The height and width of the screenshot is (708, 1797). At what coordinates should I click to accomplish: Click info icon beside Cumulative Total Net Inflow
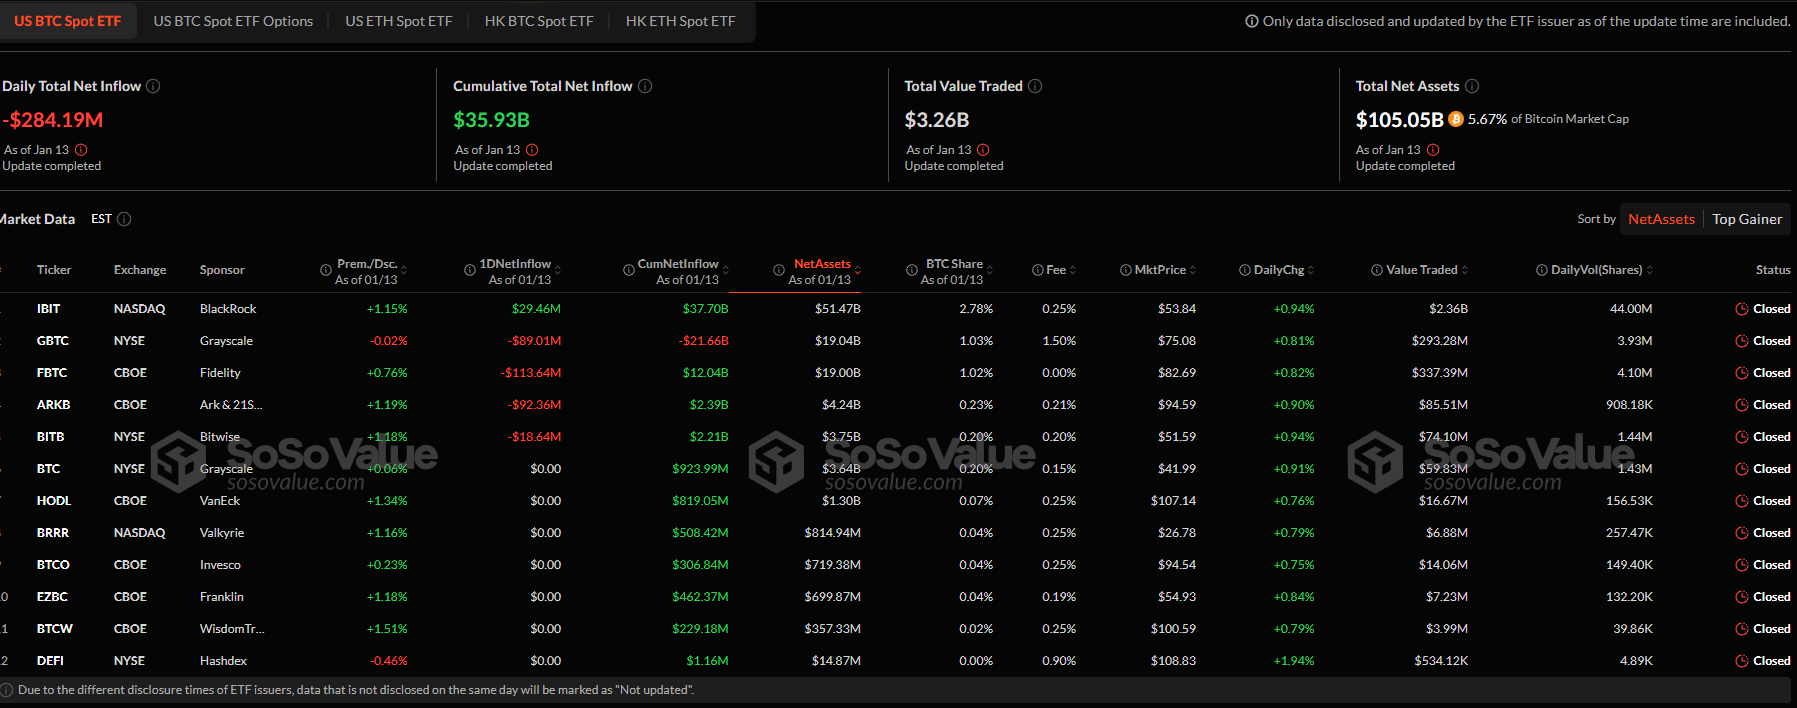coord(645,86)
